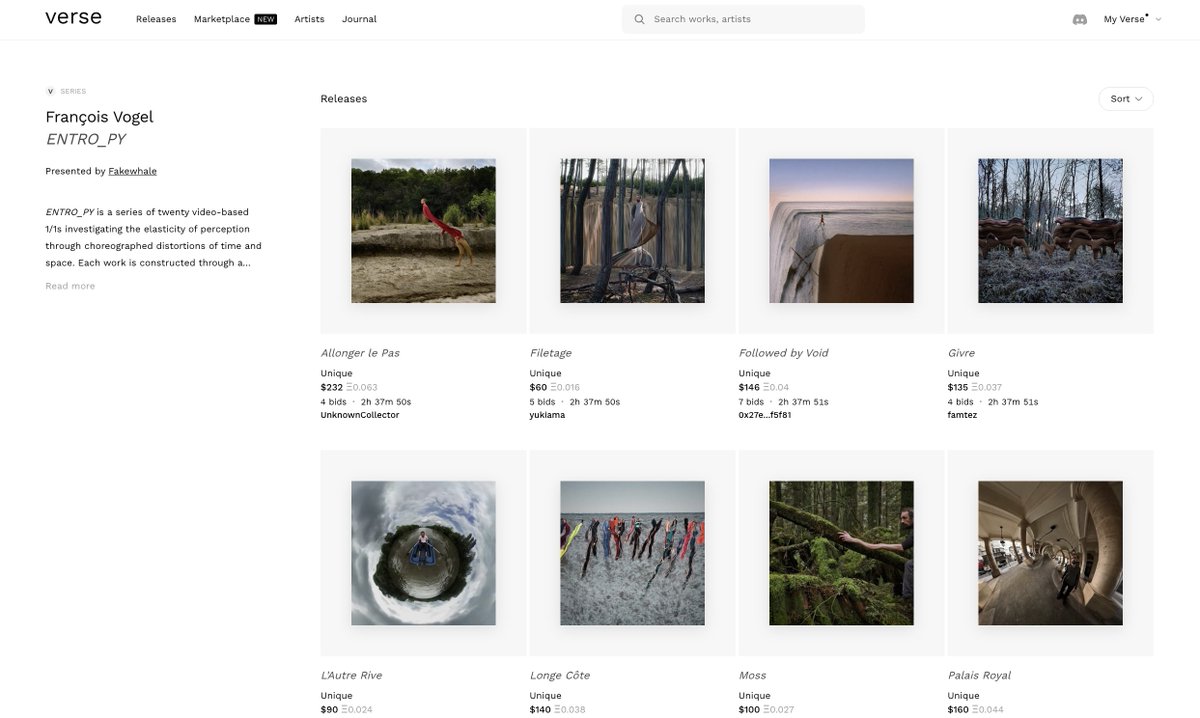
Task: Open the Artists nav item
Action: coord(309,19)
